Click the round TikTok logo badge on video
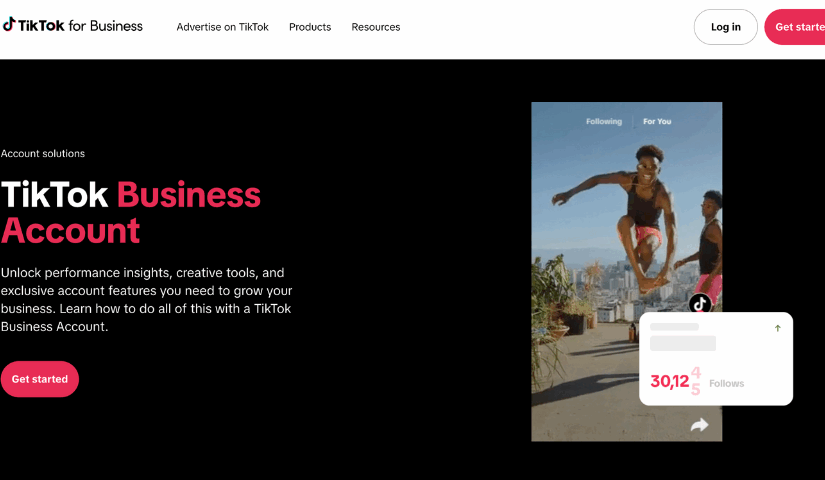Image resolution: width=825 pixels, height=480 pixels. [x=700, y=304]
